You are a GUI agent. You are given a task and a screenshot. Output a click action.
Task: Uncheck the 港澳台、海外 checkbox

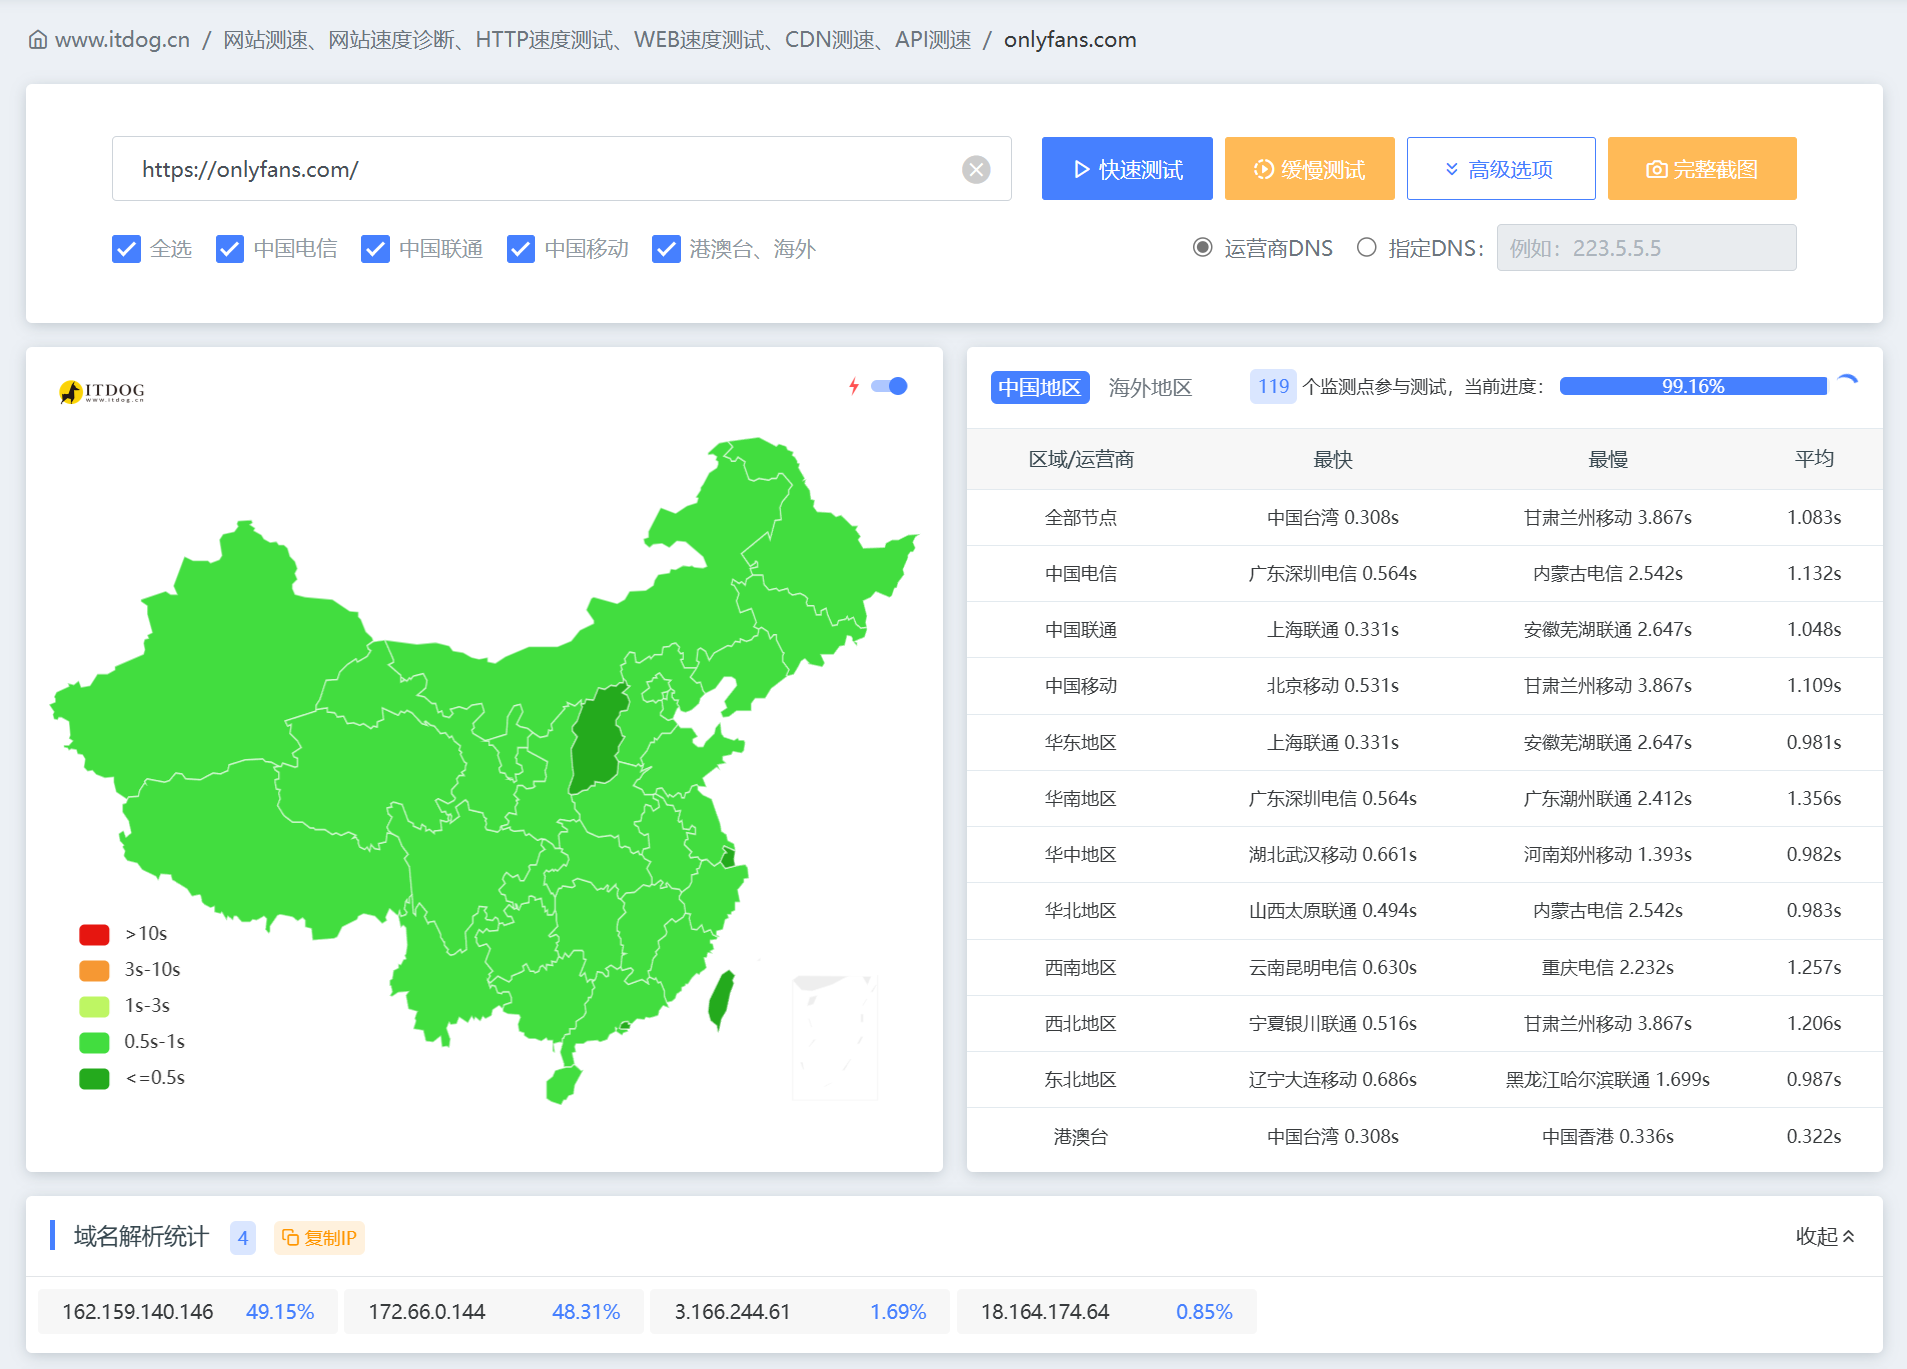[x=666, y=248]
